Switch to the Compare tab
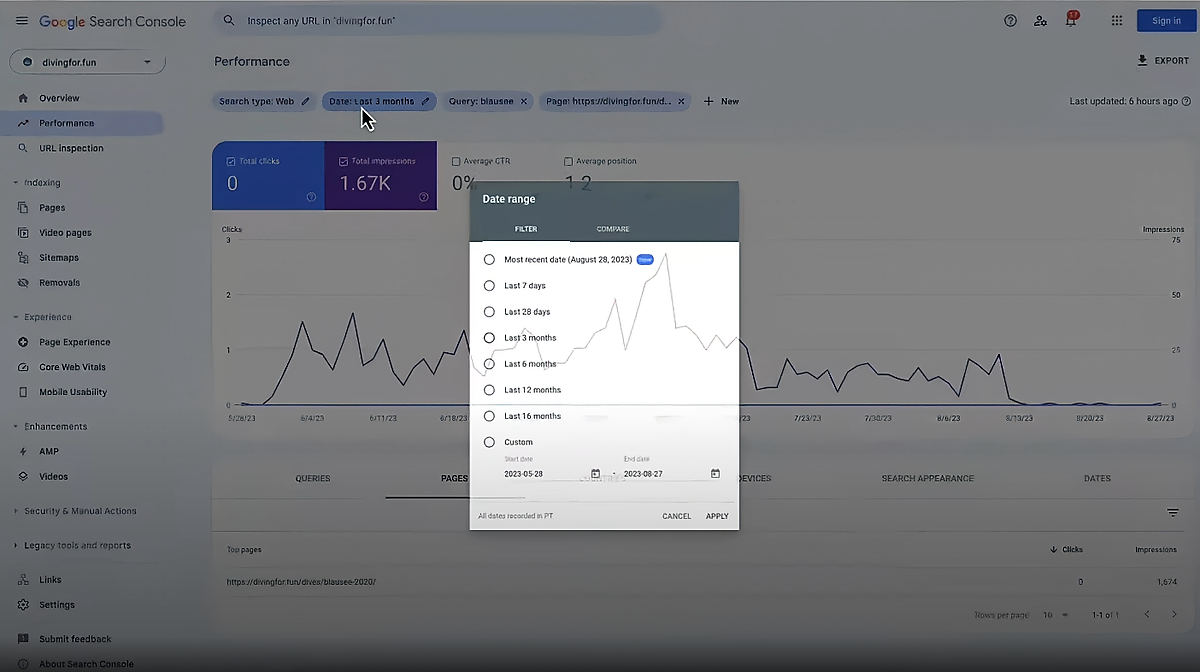Image resolution: width=1200 pixels, height=672 pixels. (x=613, y=229)
